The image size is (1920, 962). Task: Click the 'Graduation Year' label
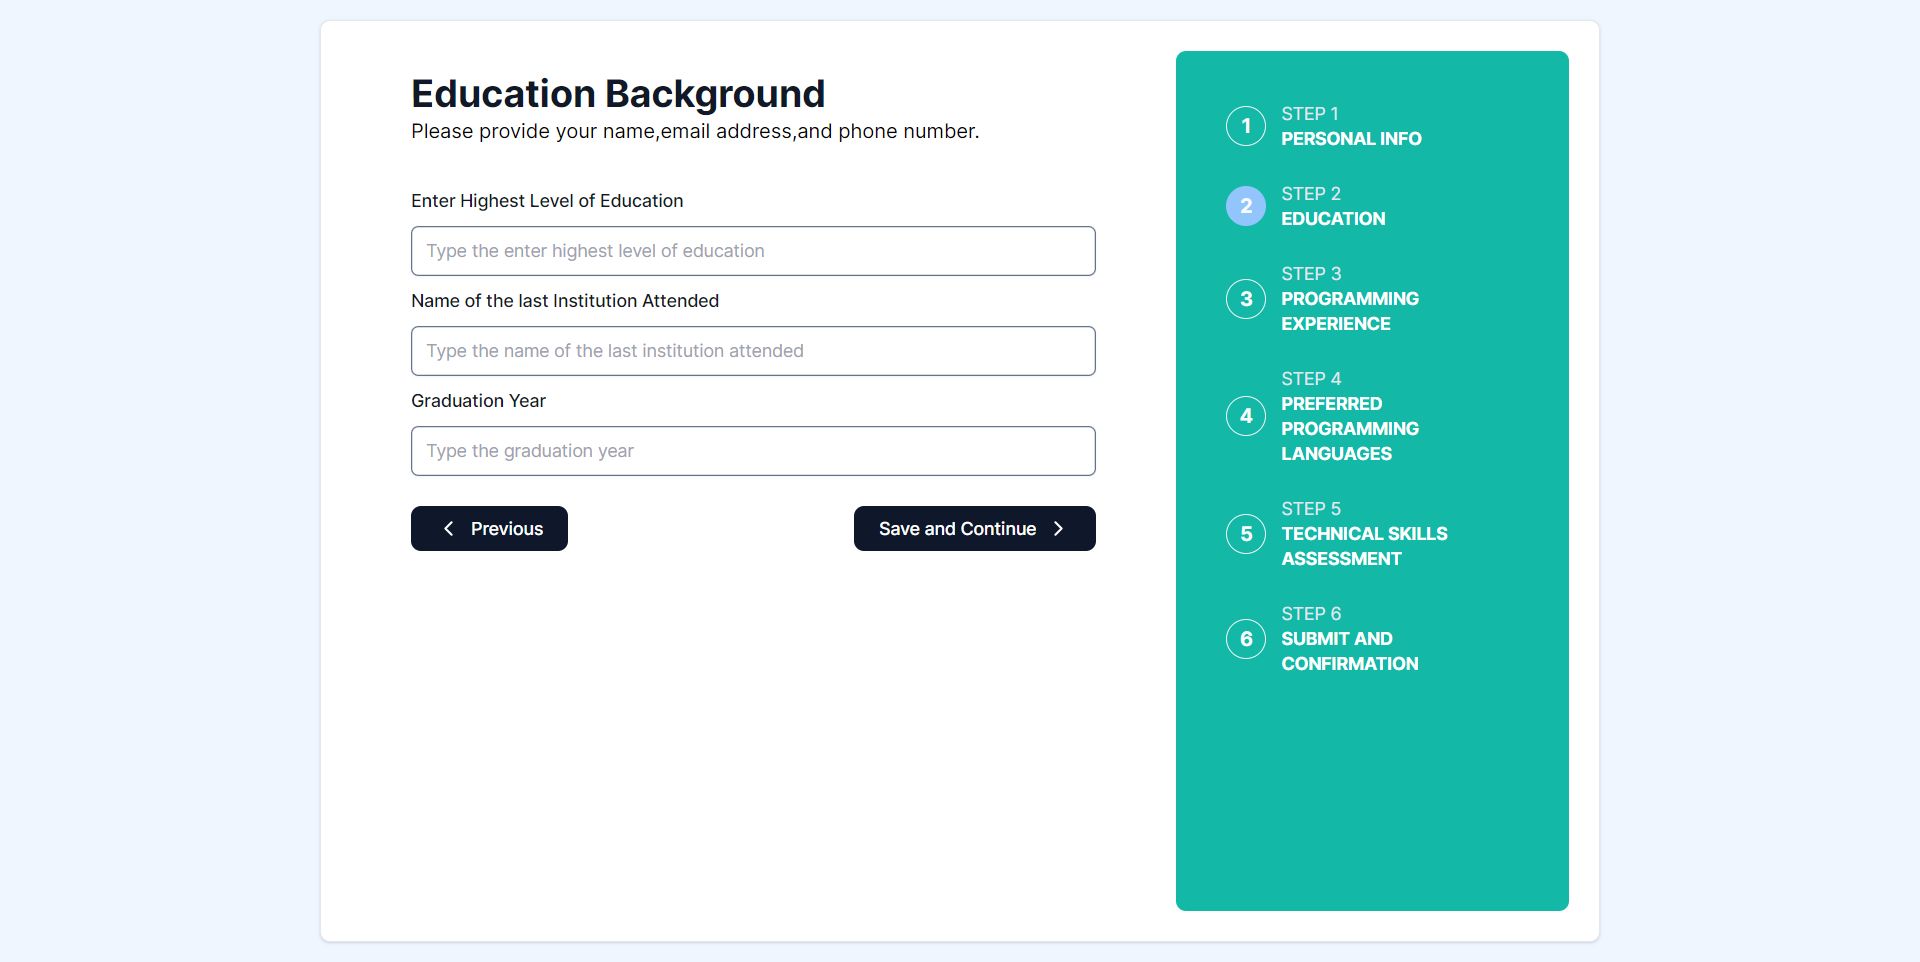tap(478, 401)
